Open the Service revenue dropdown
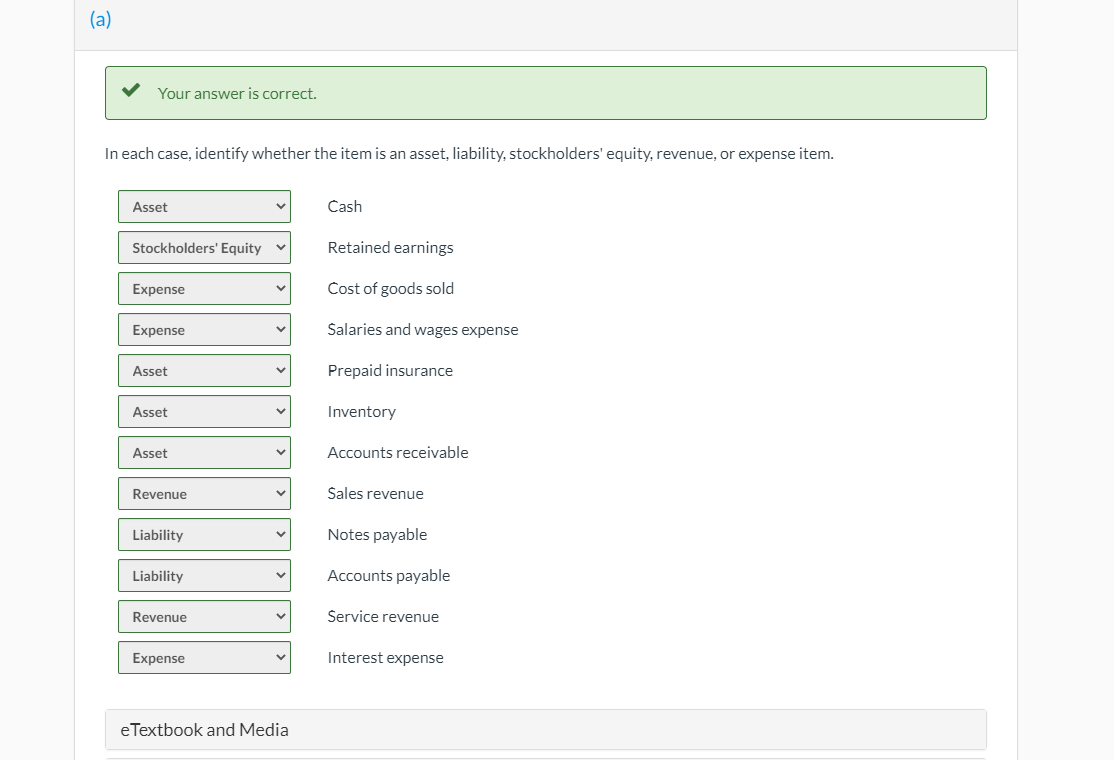 [x=204, y=617]
